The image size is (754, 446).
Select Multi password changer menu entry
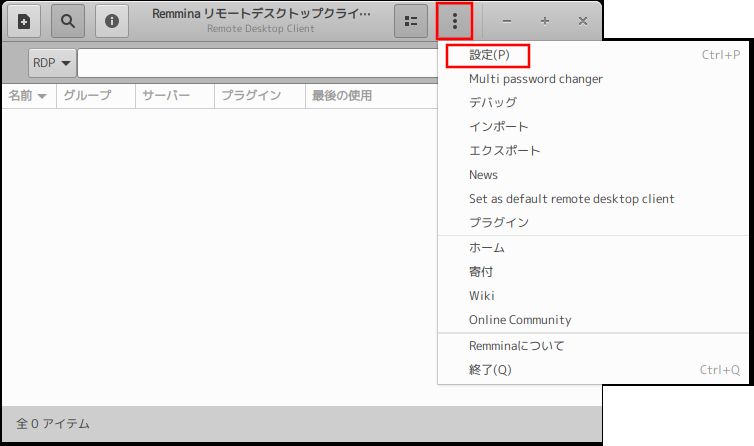(x=535, y=79)
